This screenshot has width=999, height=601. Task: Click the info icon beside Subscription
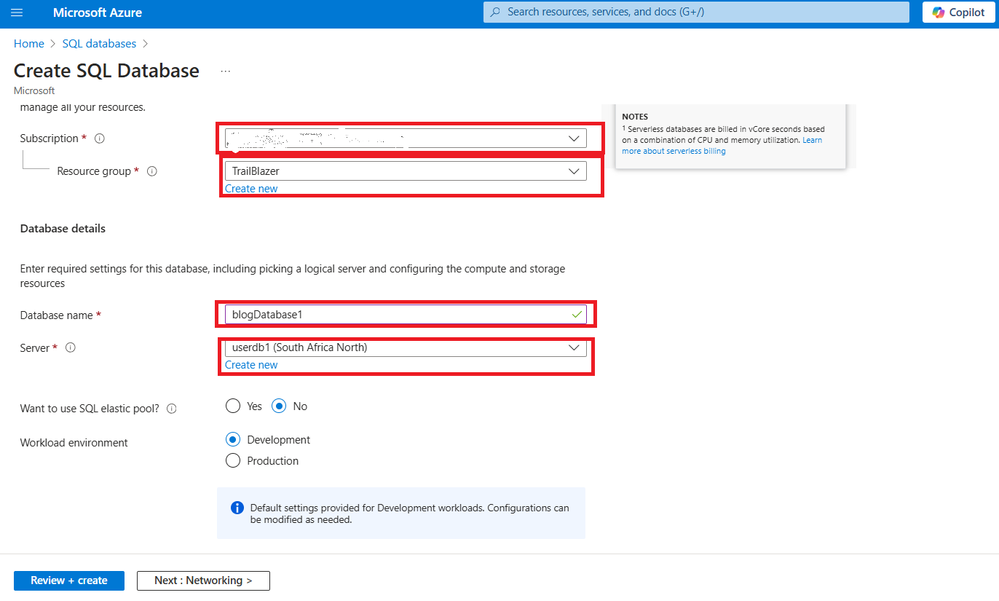[x=99, y=138]
